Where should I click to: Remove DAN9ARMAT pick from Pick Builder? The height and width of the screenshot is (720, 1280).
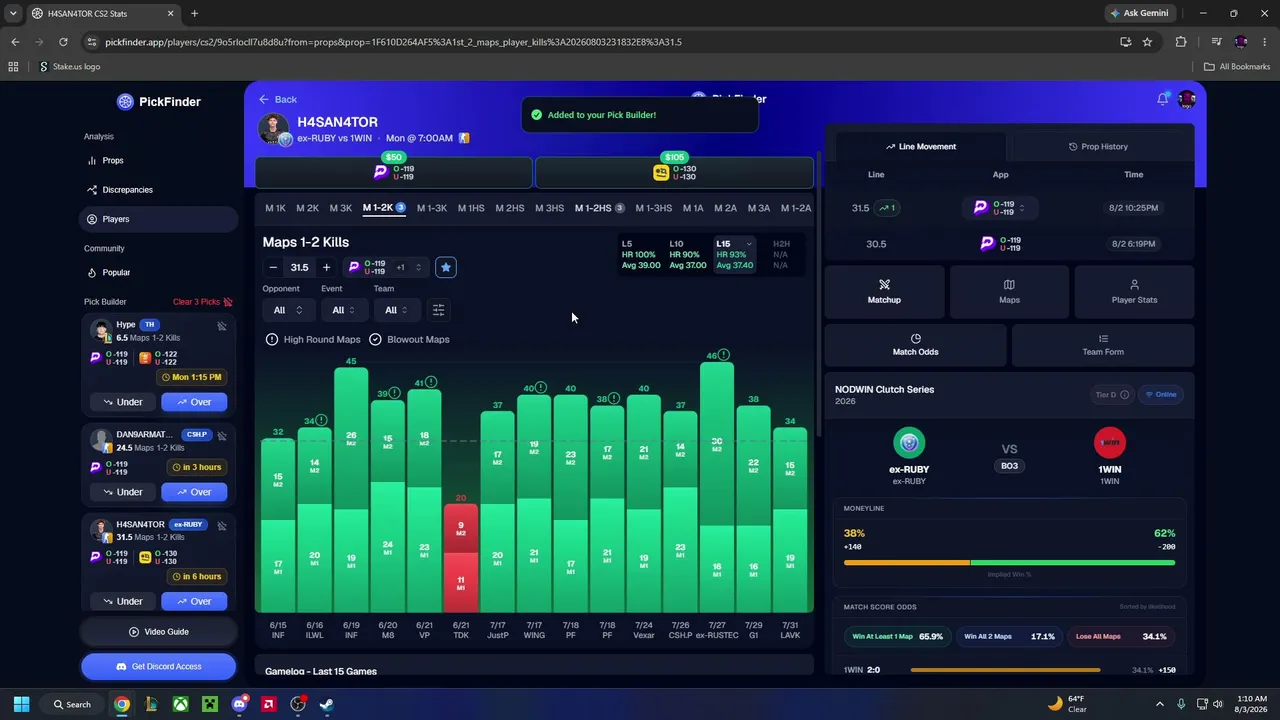tap(222, 436)
